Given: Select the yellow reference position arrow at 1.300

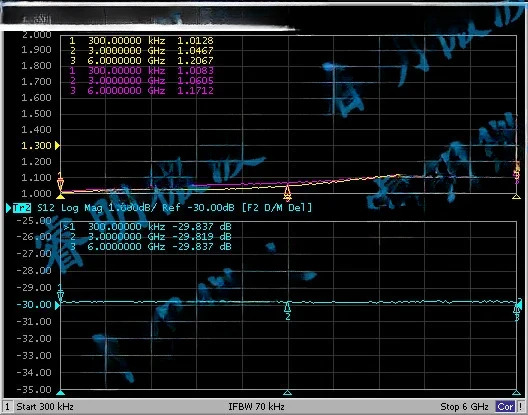Looking at the screenshot, I should click(57, 146).
